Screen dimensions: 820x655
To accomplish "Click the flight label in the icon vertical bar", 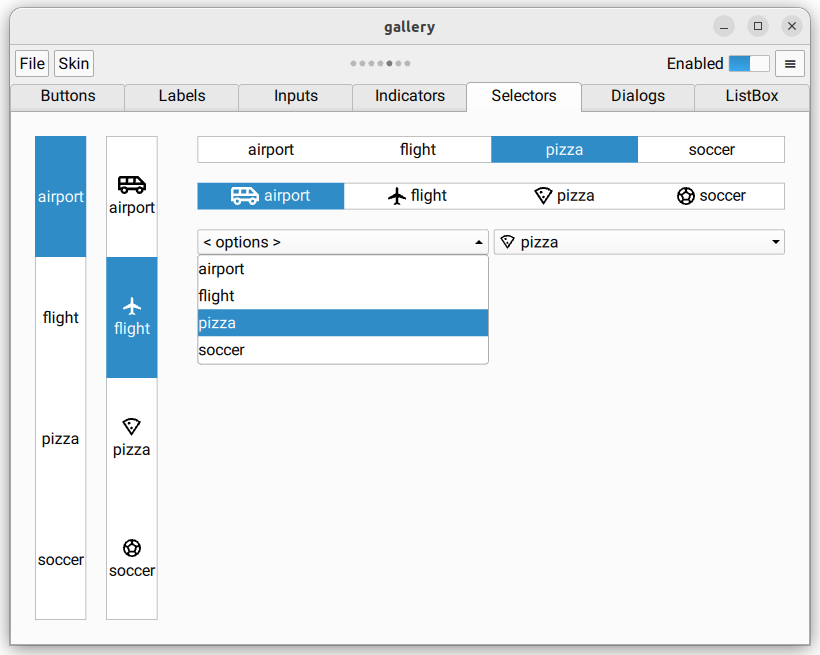I will point(132,329).
